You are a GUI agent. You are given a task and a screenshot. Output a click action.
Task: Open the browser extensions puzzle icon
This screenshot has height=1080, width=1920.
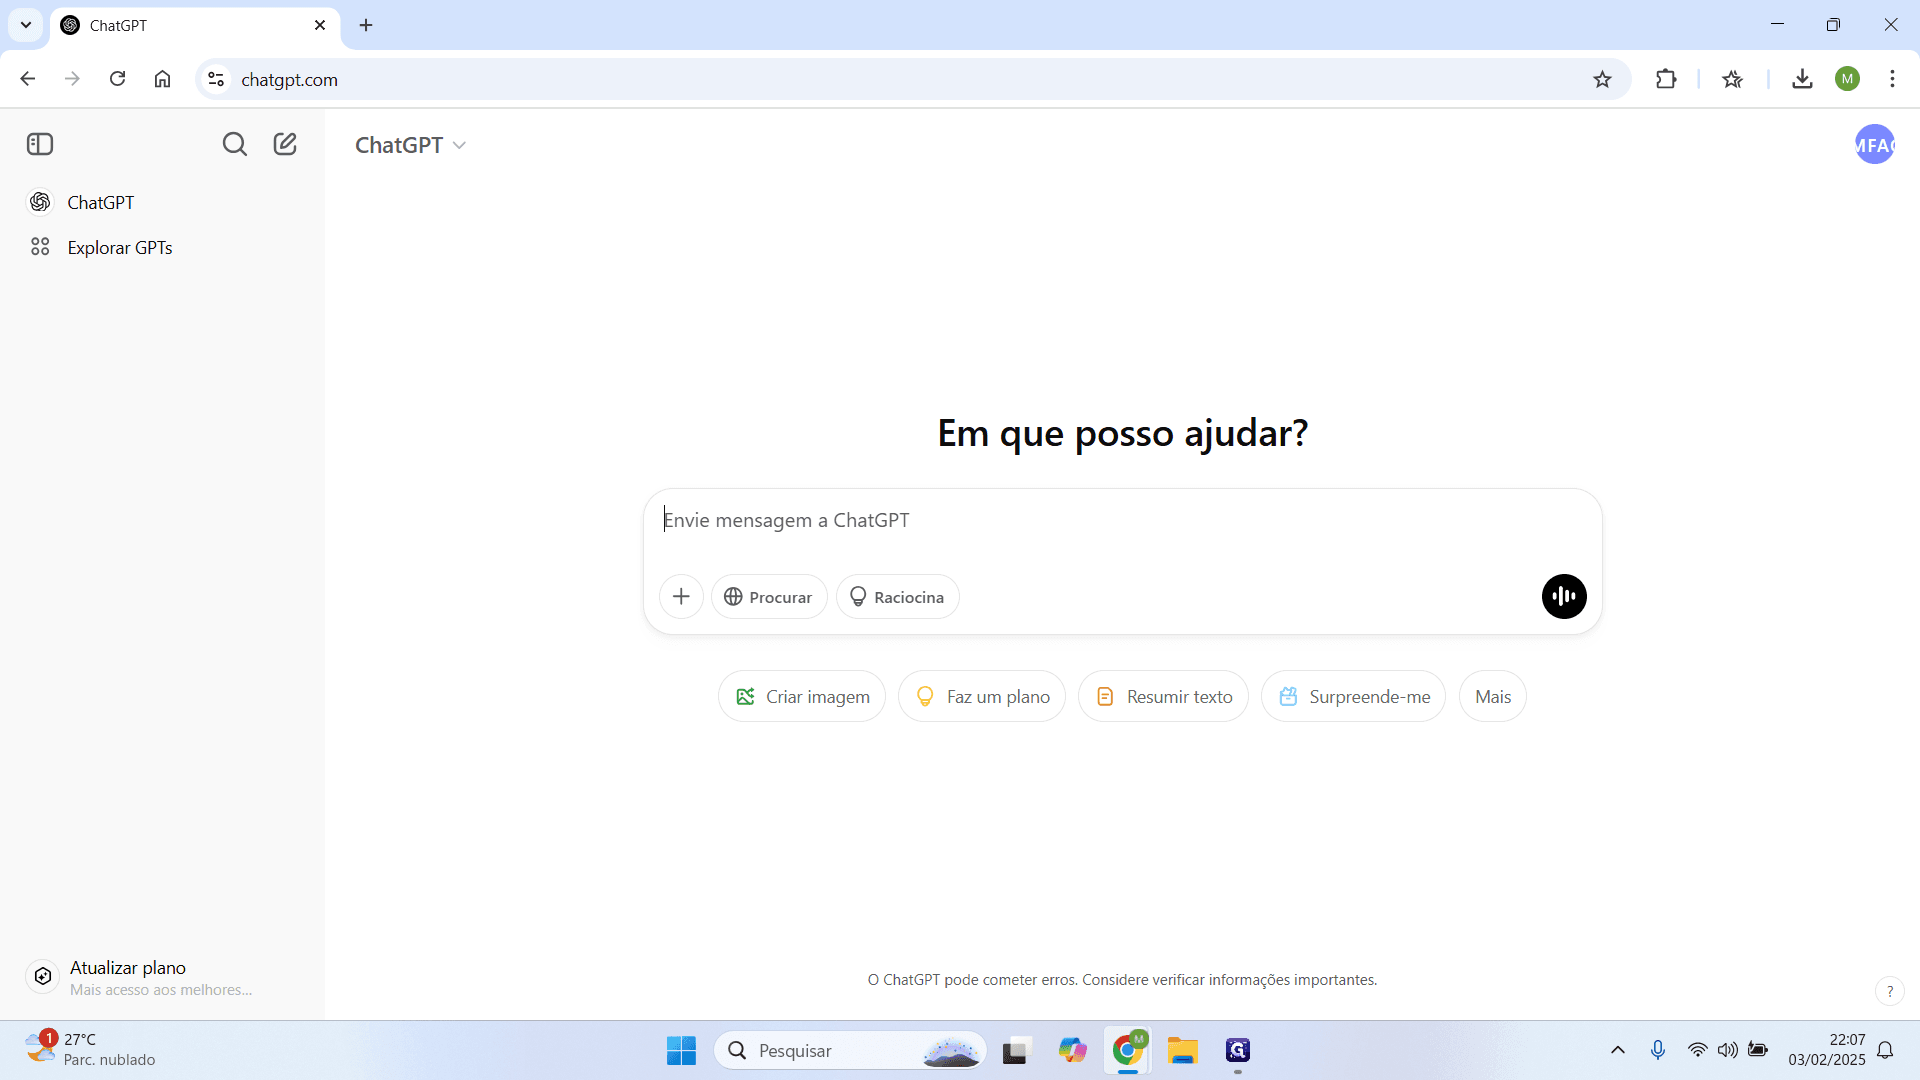coord(1666,79)
